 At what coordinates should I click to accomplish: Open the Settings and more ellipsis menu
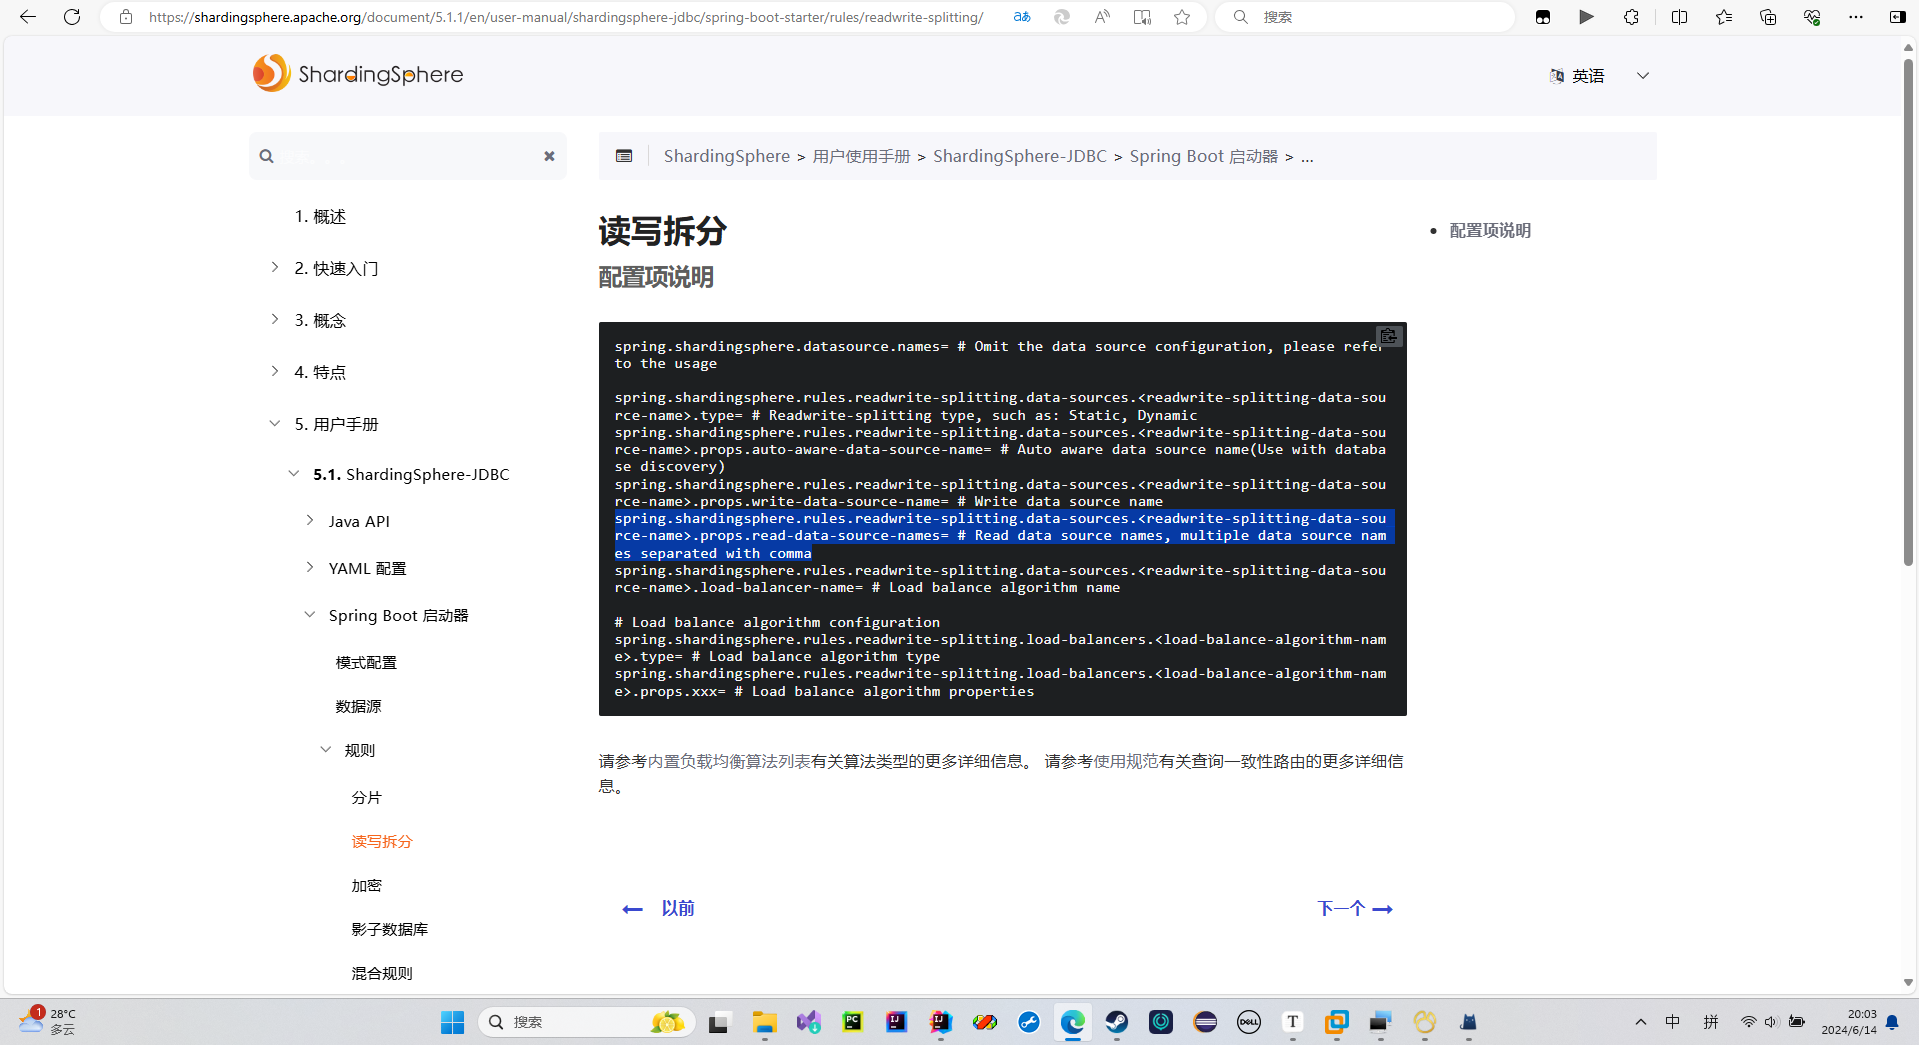point(1856,17)
